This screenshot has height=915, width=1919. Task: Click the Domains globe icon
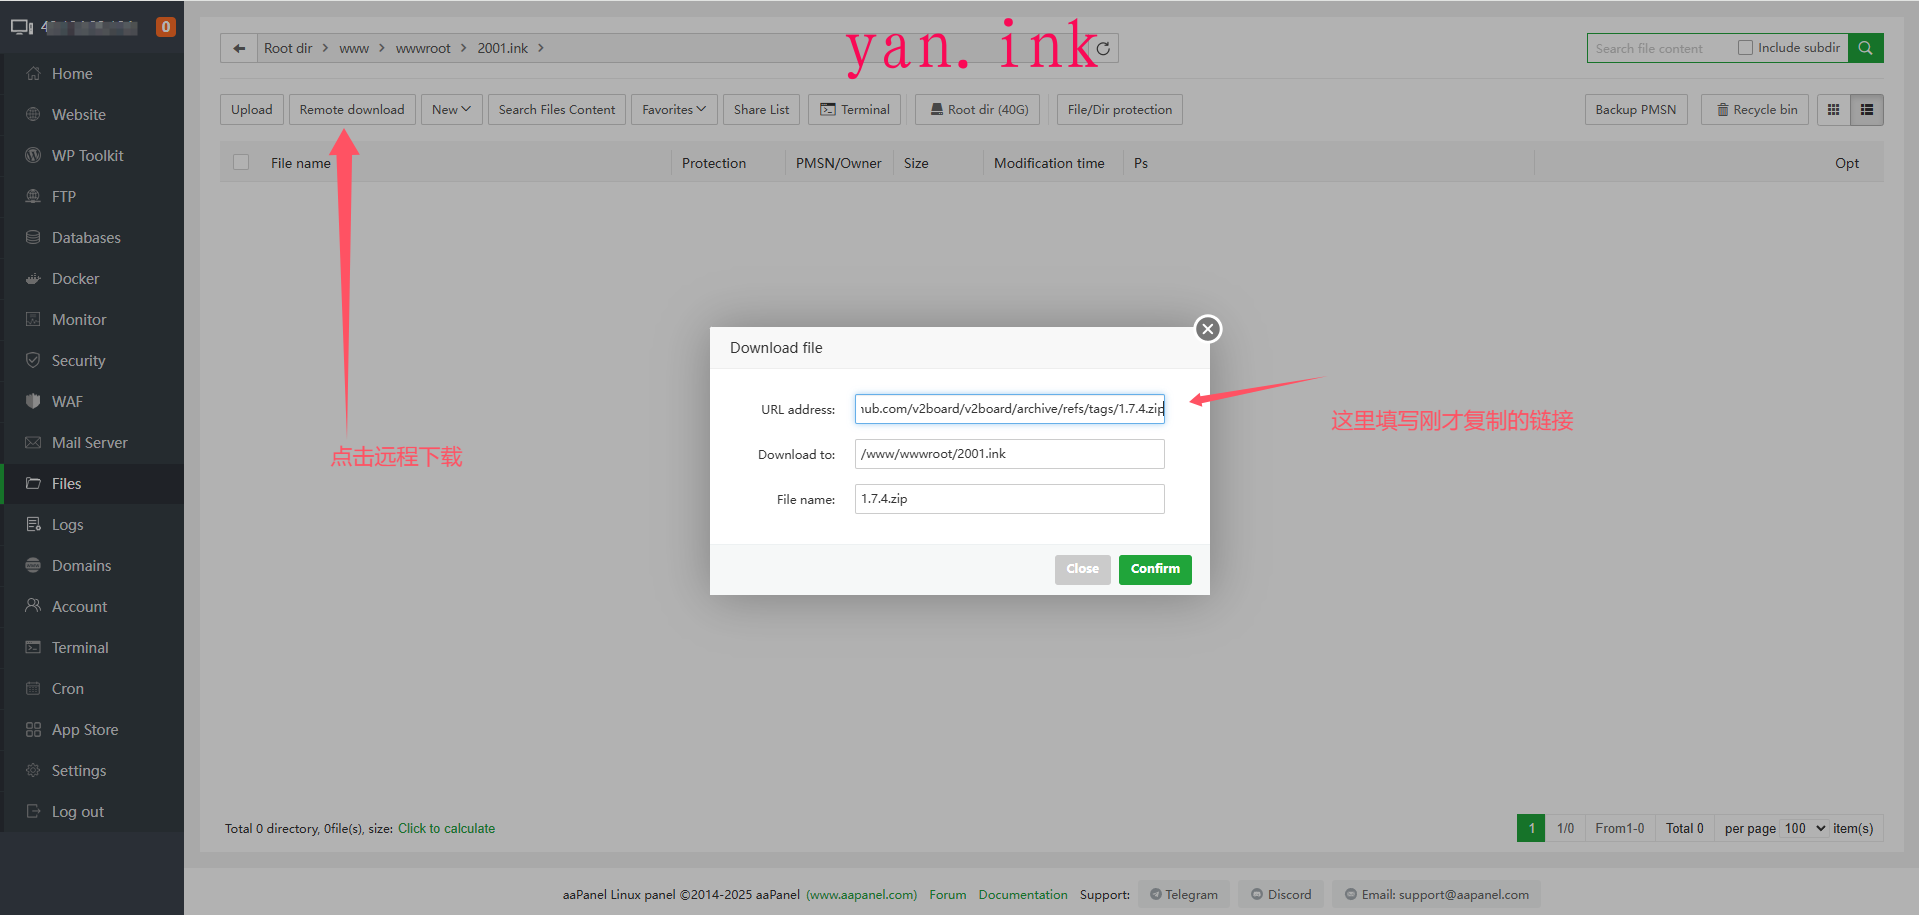33,565
